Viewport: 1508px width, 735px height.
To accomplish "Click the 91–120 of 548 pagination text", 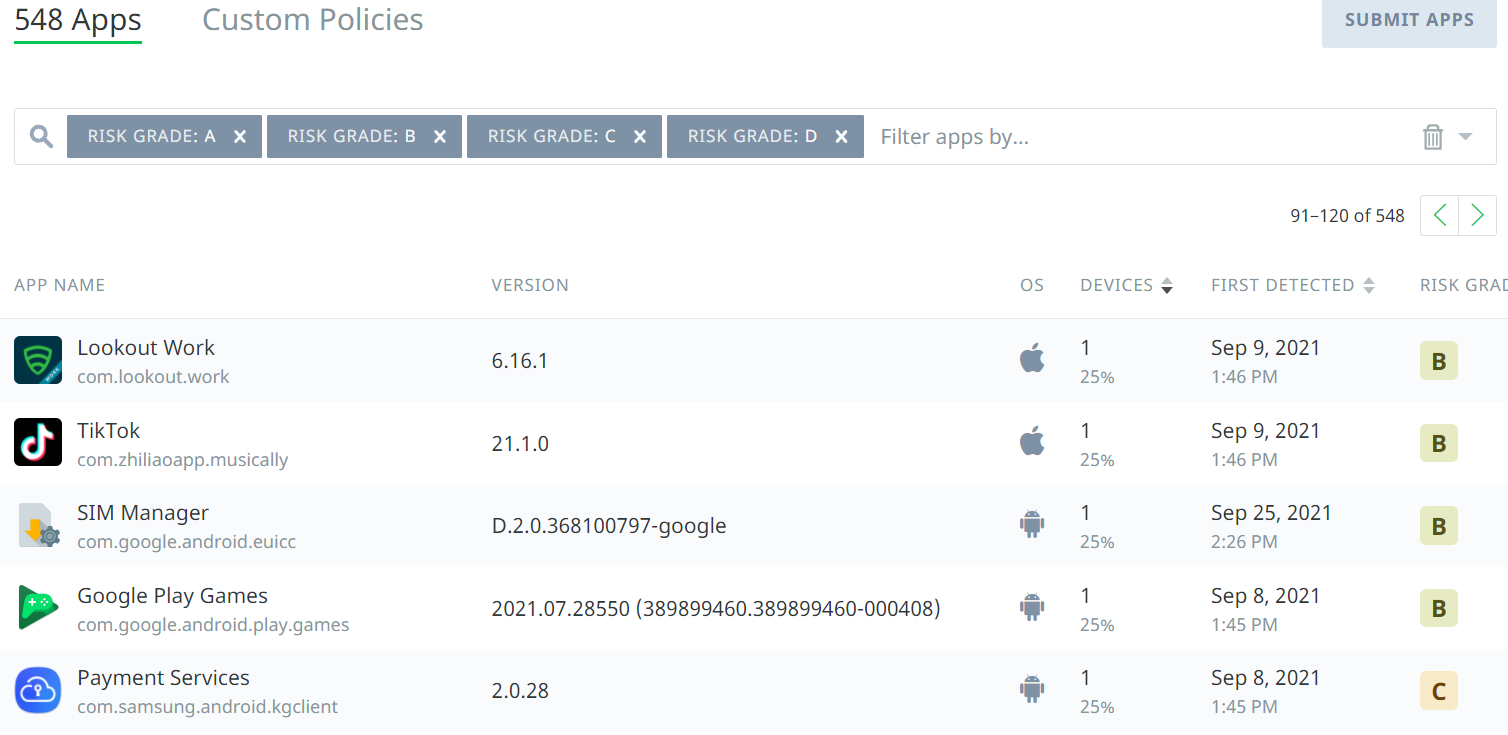I will [x=1347, y=216].
